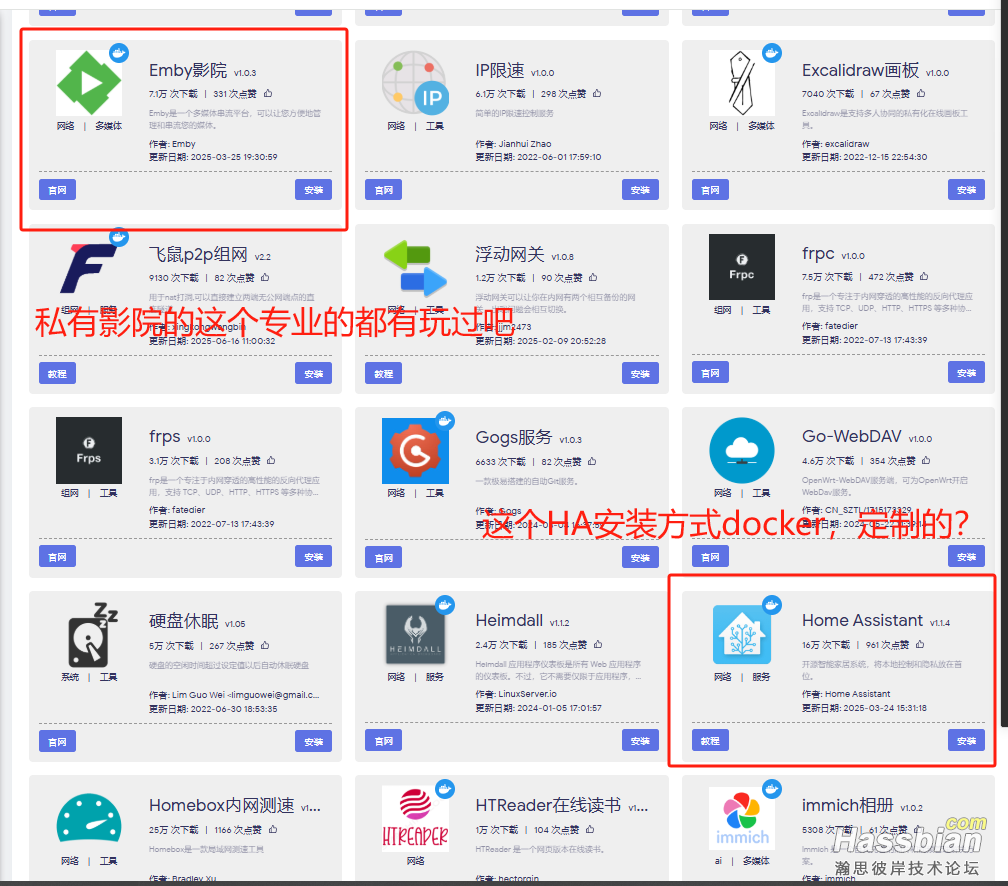1008x886 pixels.
Task: Like Excalidraw画板 with its thumbs-up icon
Action: tap(921, 93)
